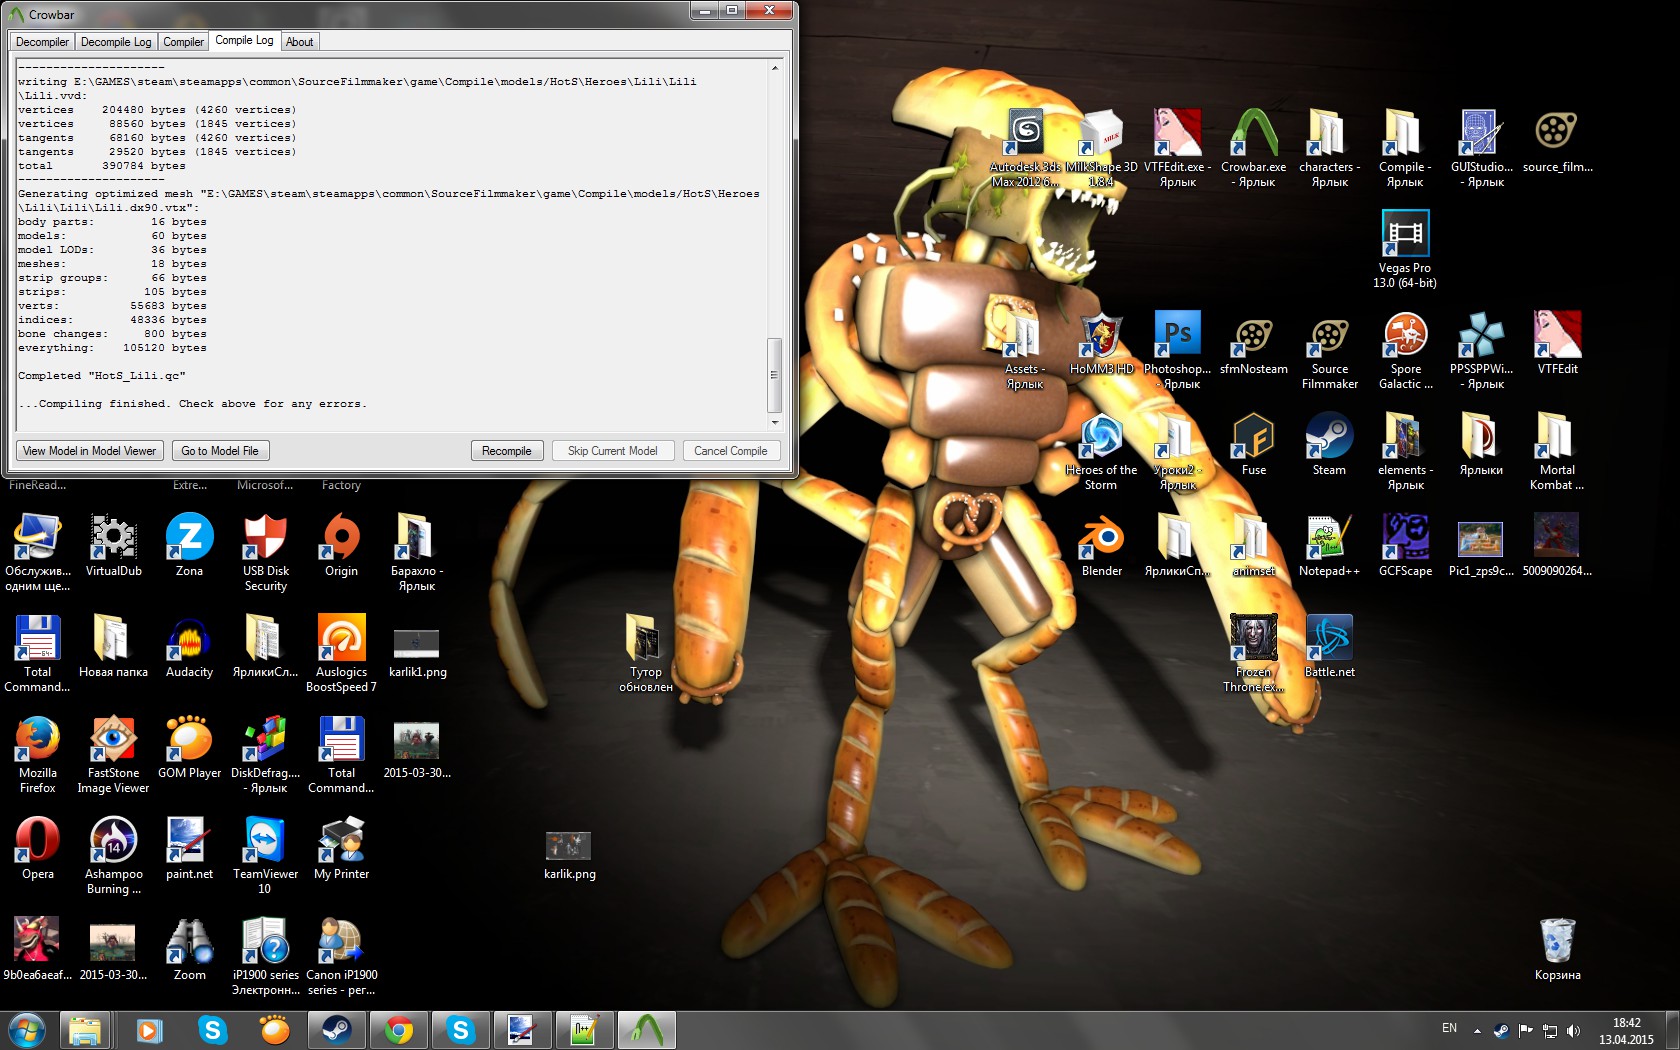Select the Spore Galactic desktop icon

[1405, 350]
